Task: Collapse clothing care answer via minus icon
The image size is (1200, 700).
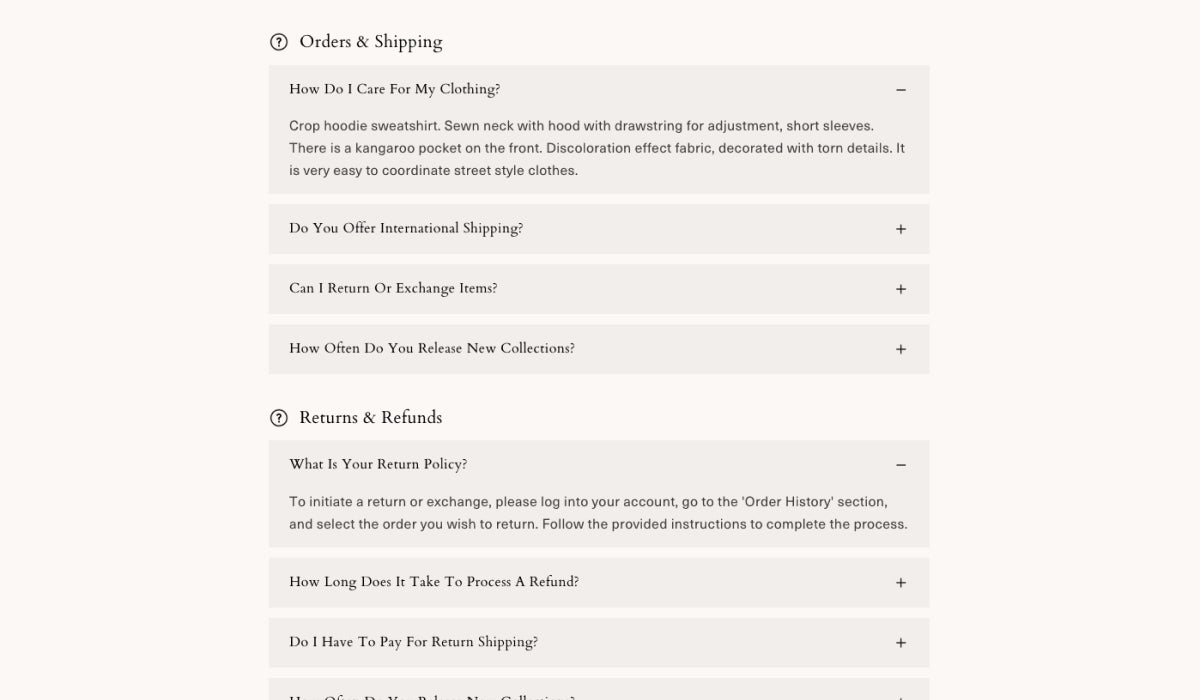Action: click(900, 90)
